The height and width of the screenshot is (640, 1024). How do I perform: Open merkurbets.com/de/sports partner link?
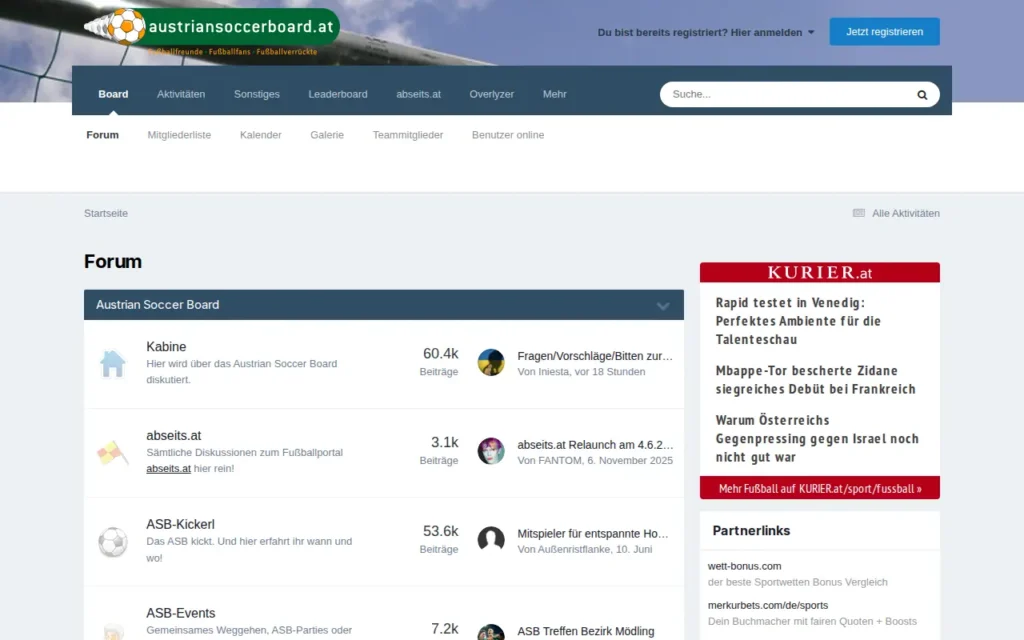pos(768,605)
